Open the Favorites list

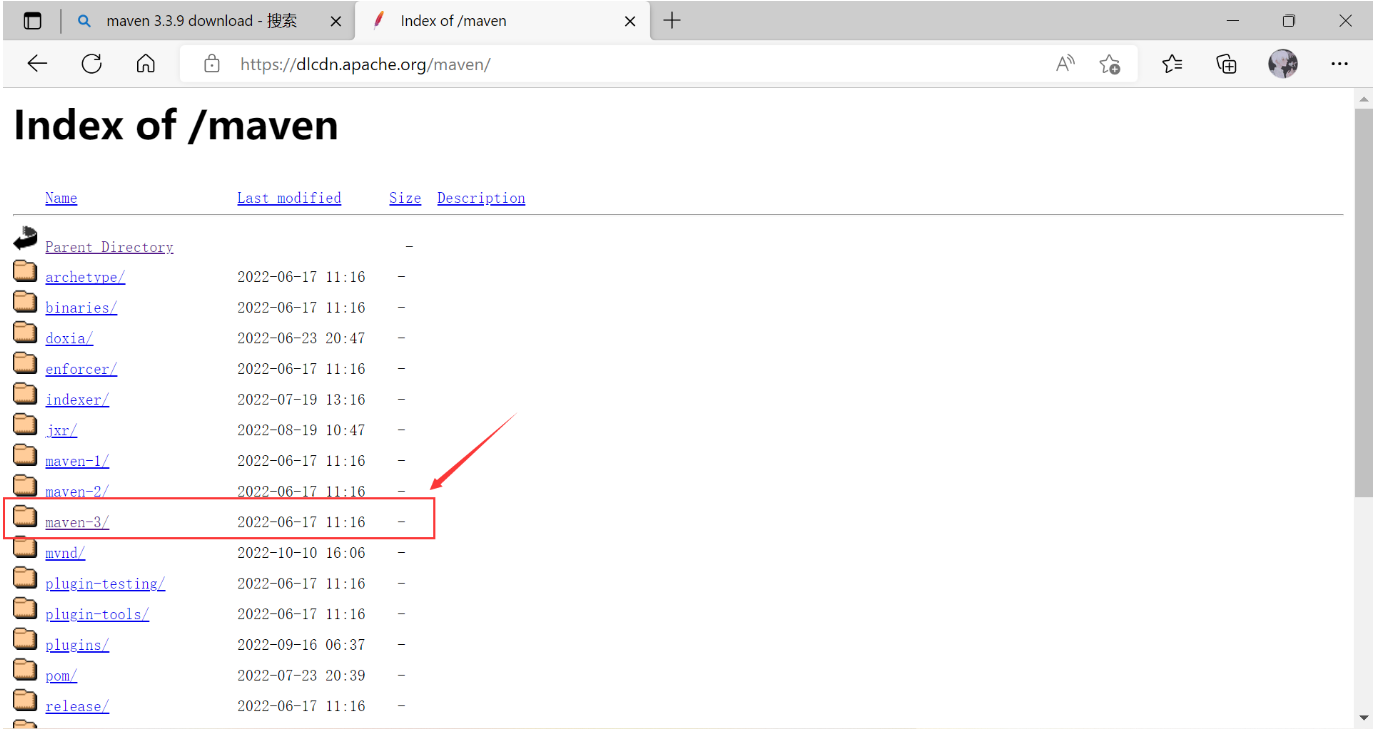pyautogui.click(x=1172, y=64)
